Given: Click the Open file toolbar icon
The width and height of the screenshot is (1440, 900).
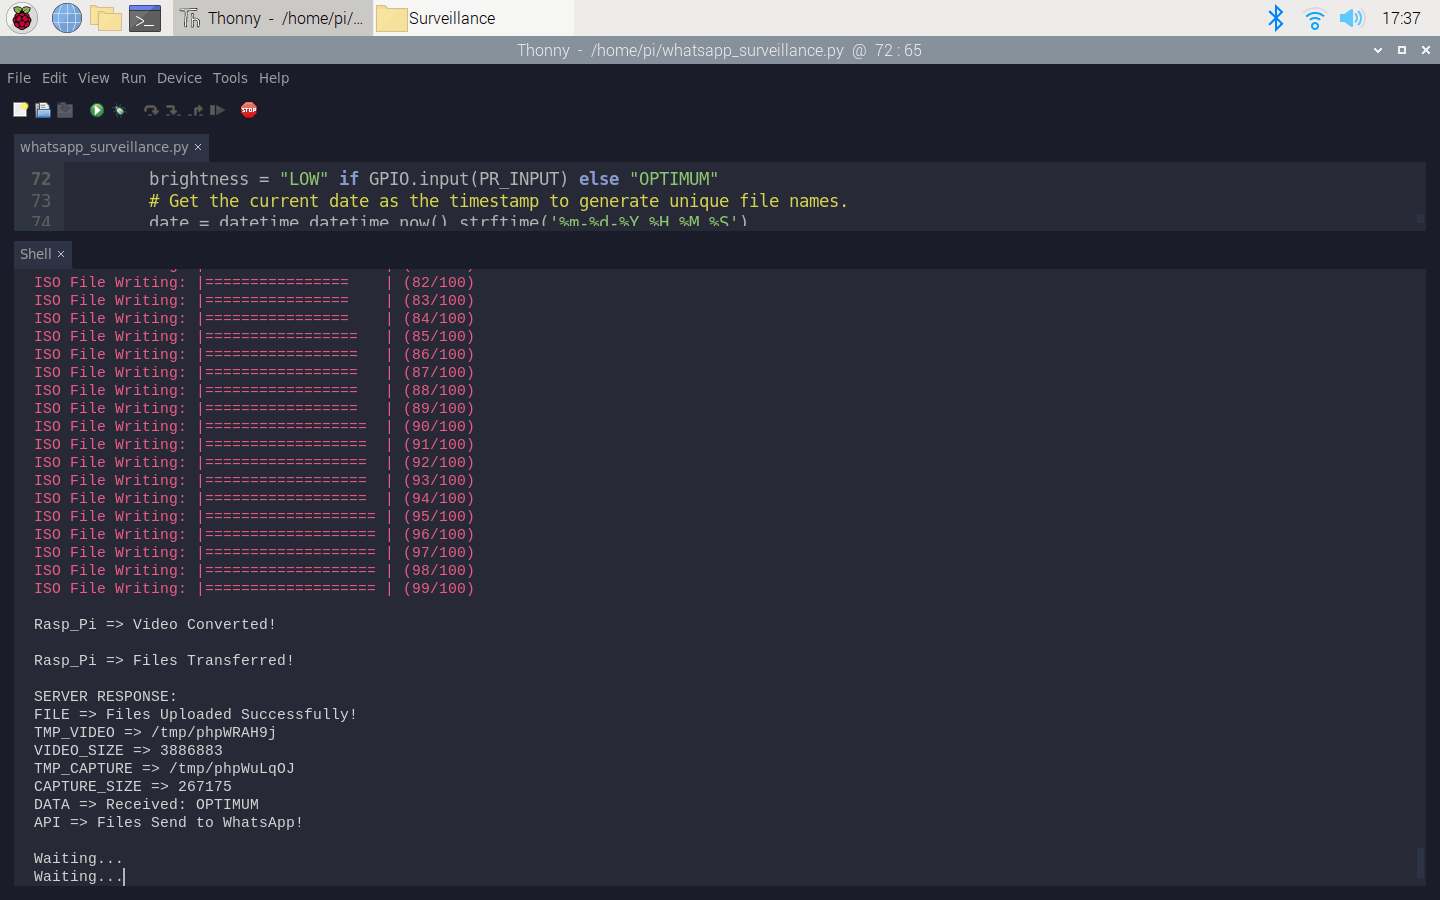Looking at the screenshot, I should pos(43,110).
